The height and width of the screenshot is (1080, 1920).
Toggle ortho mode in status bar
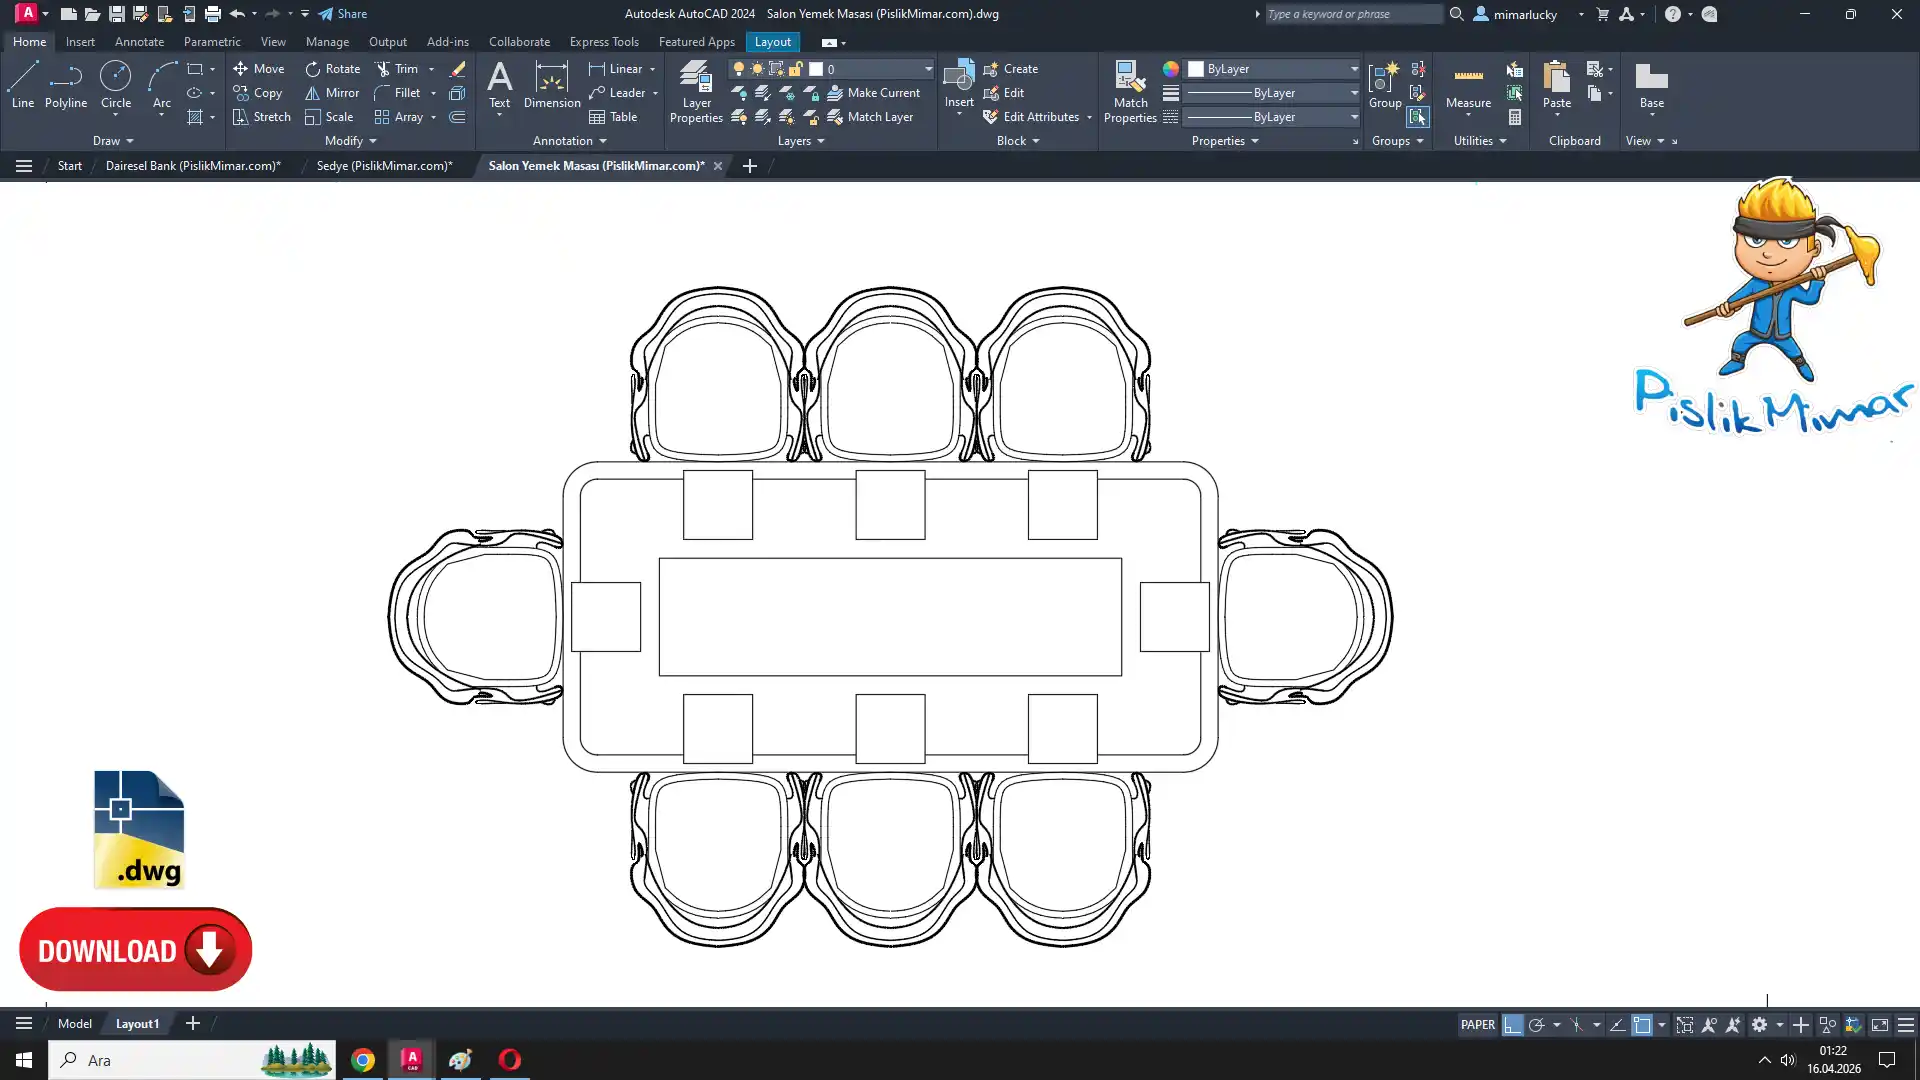[1512, 1025]
